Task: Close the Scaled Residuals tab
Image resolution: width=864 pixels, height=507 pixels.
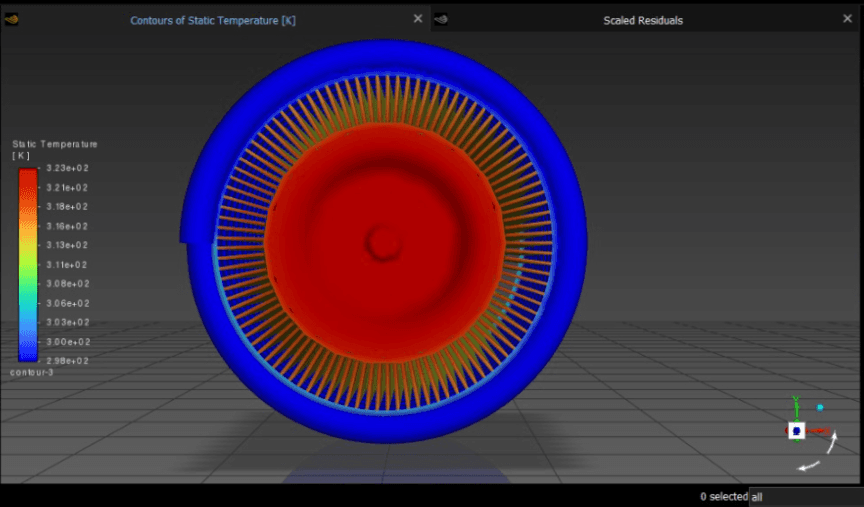Action: (847, 19)
